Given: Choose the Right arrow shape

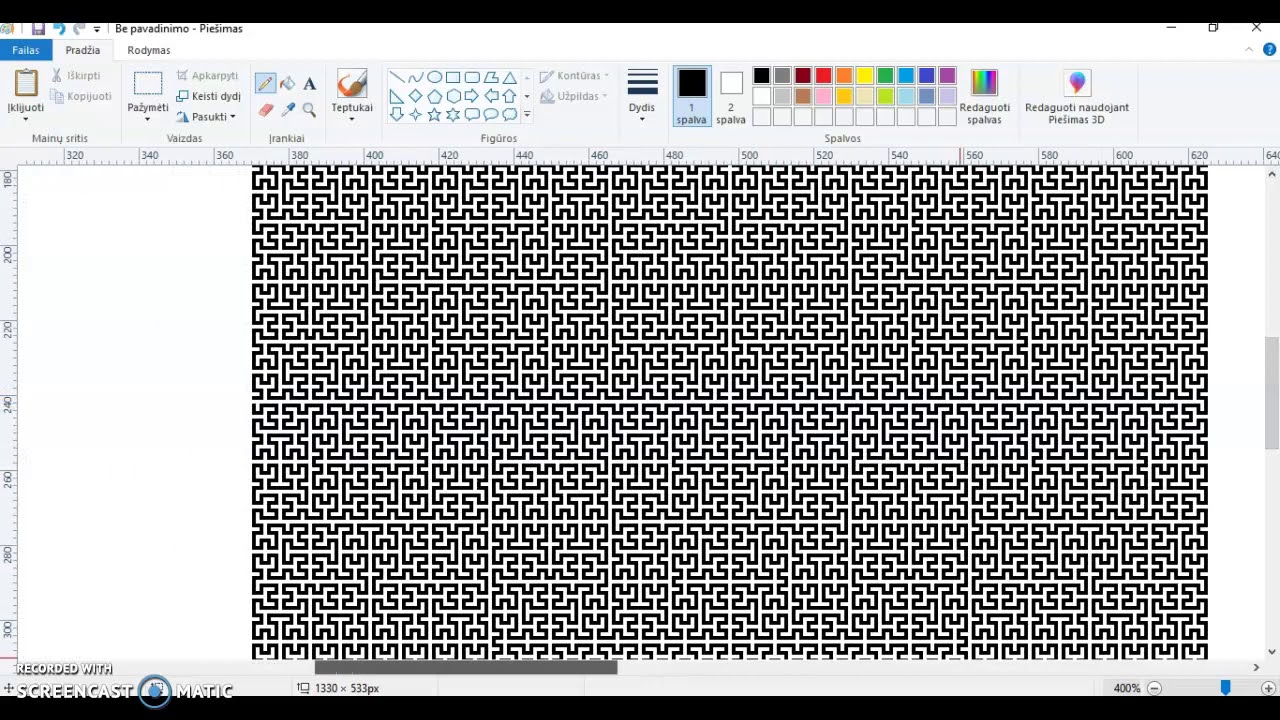Looking at the screenshot, I should pos(472,96).
